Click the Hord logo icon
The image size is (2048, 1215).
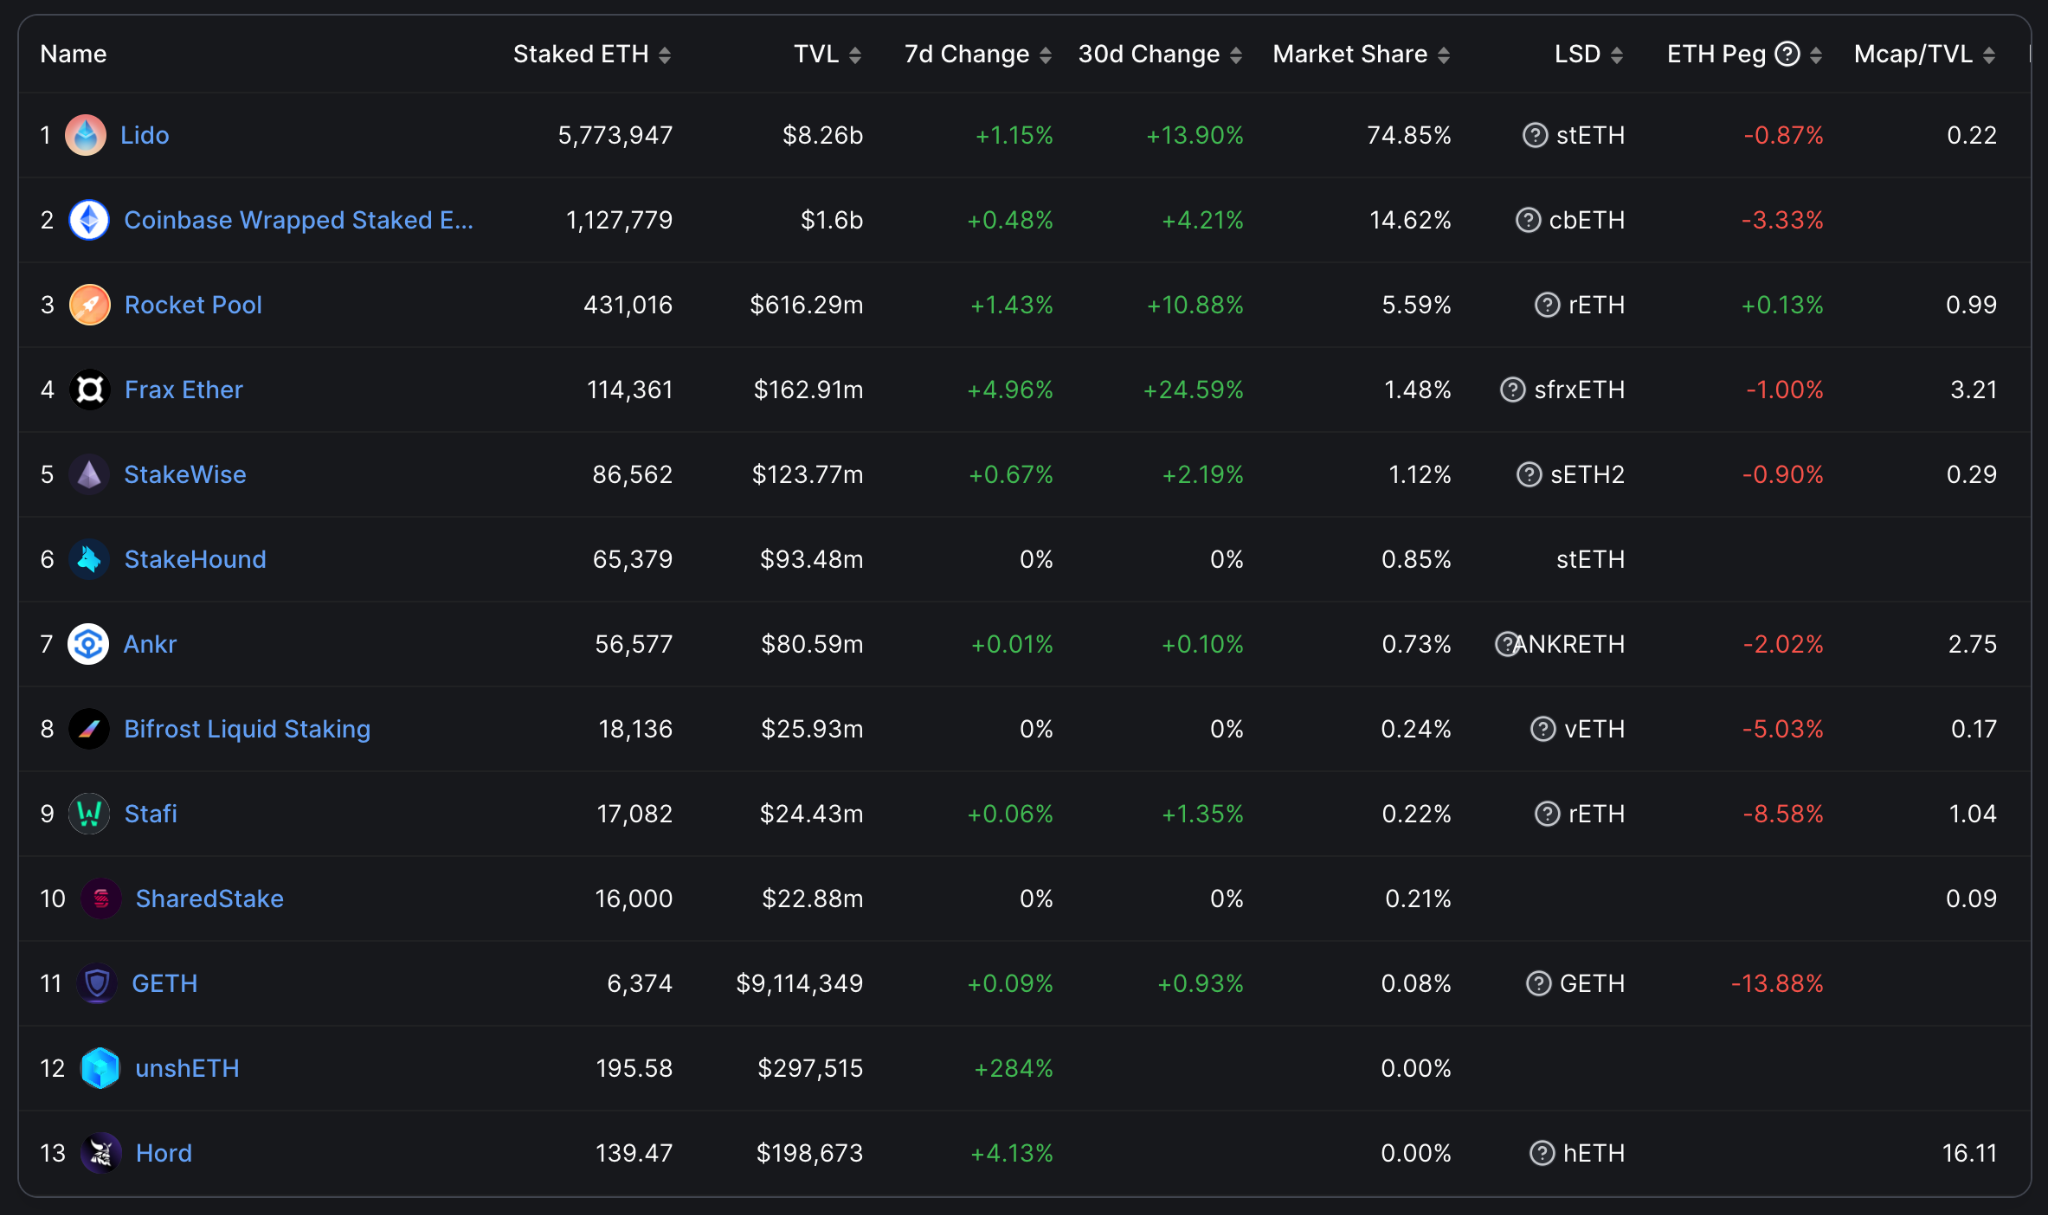101,1154
